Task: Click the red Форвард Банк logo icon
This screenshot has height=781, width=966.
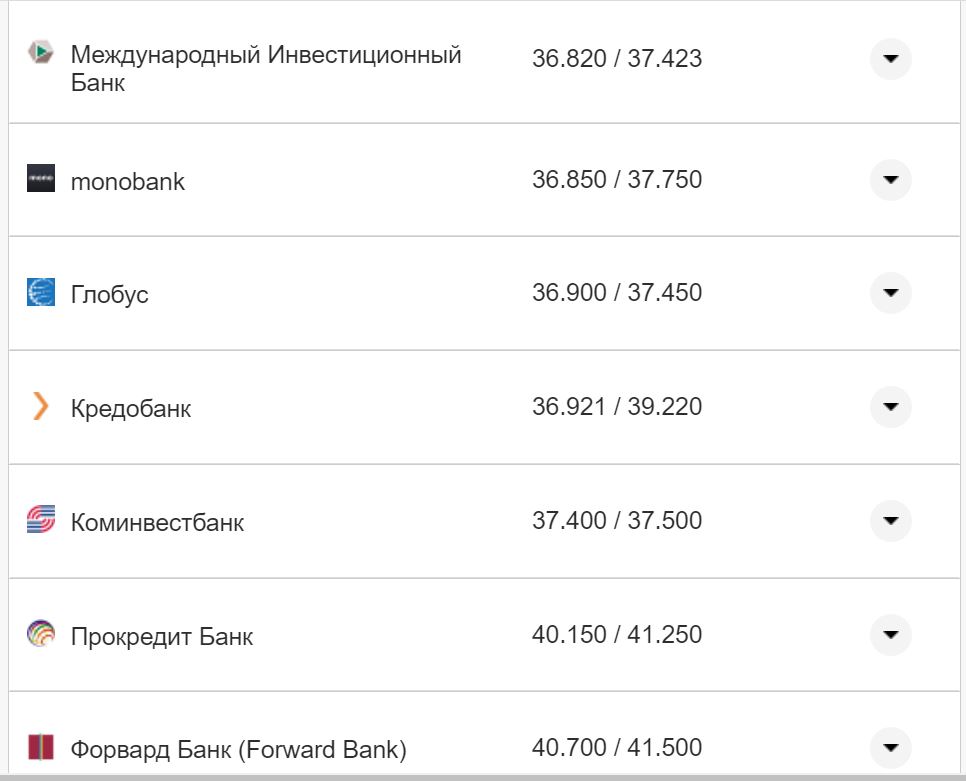Action: [x=39, y=747]
